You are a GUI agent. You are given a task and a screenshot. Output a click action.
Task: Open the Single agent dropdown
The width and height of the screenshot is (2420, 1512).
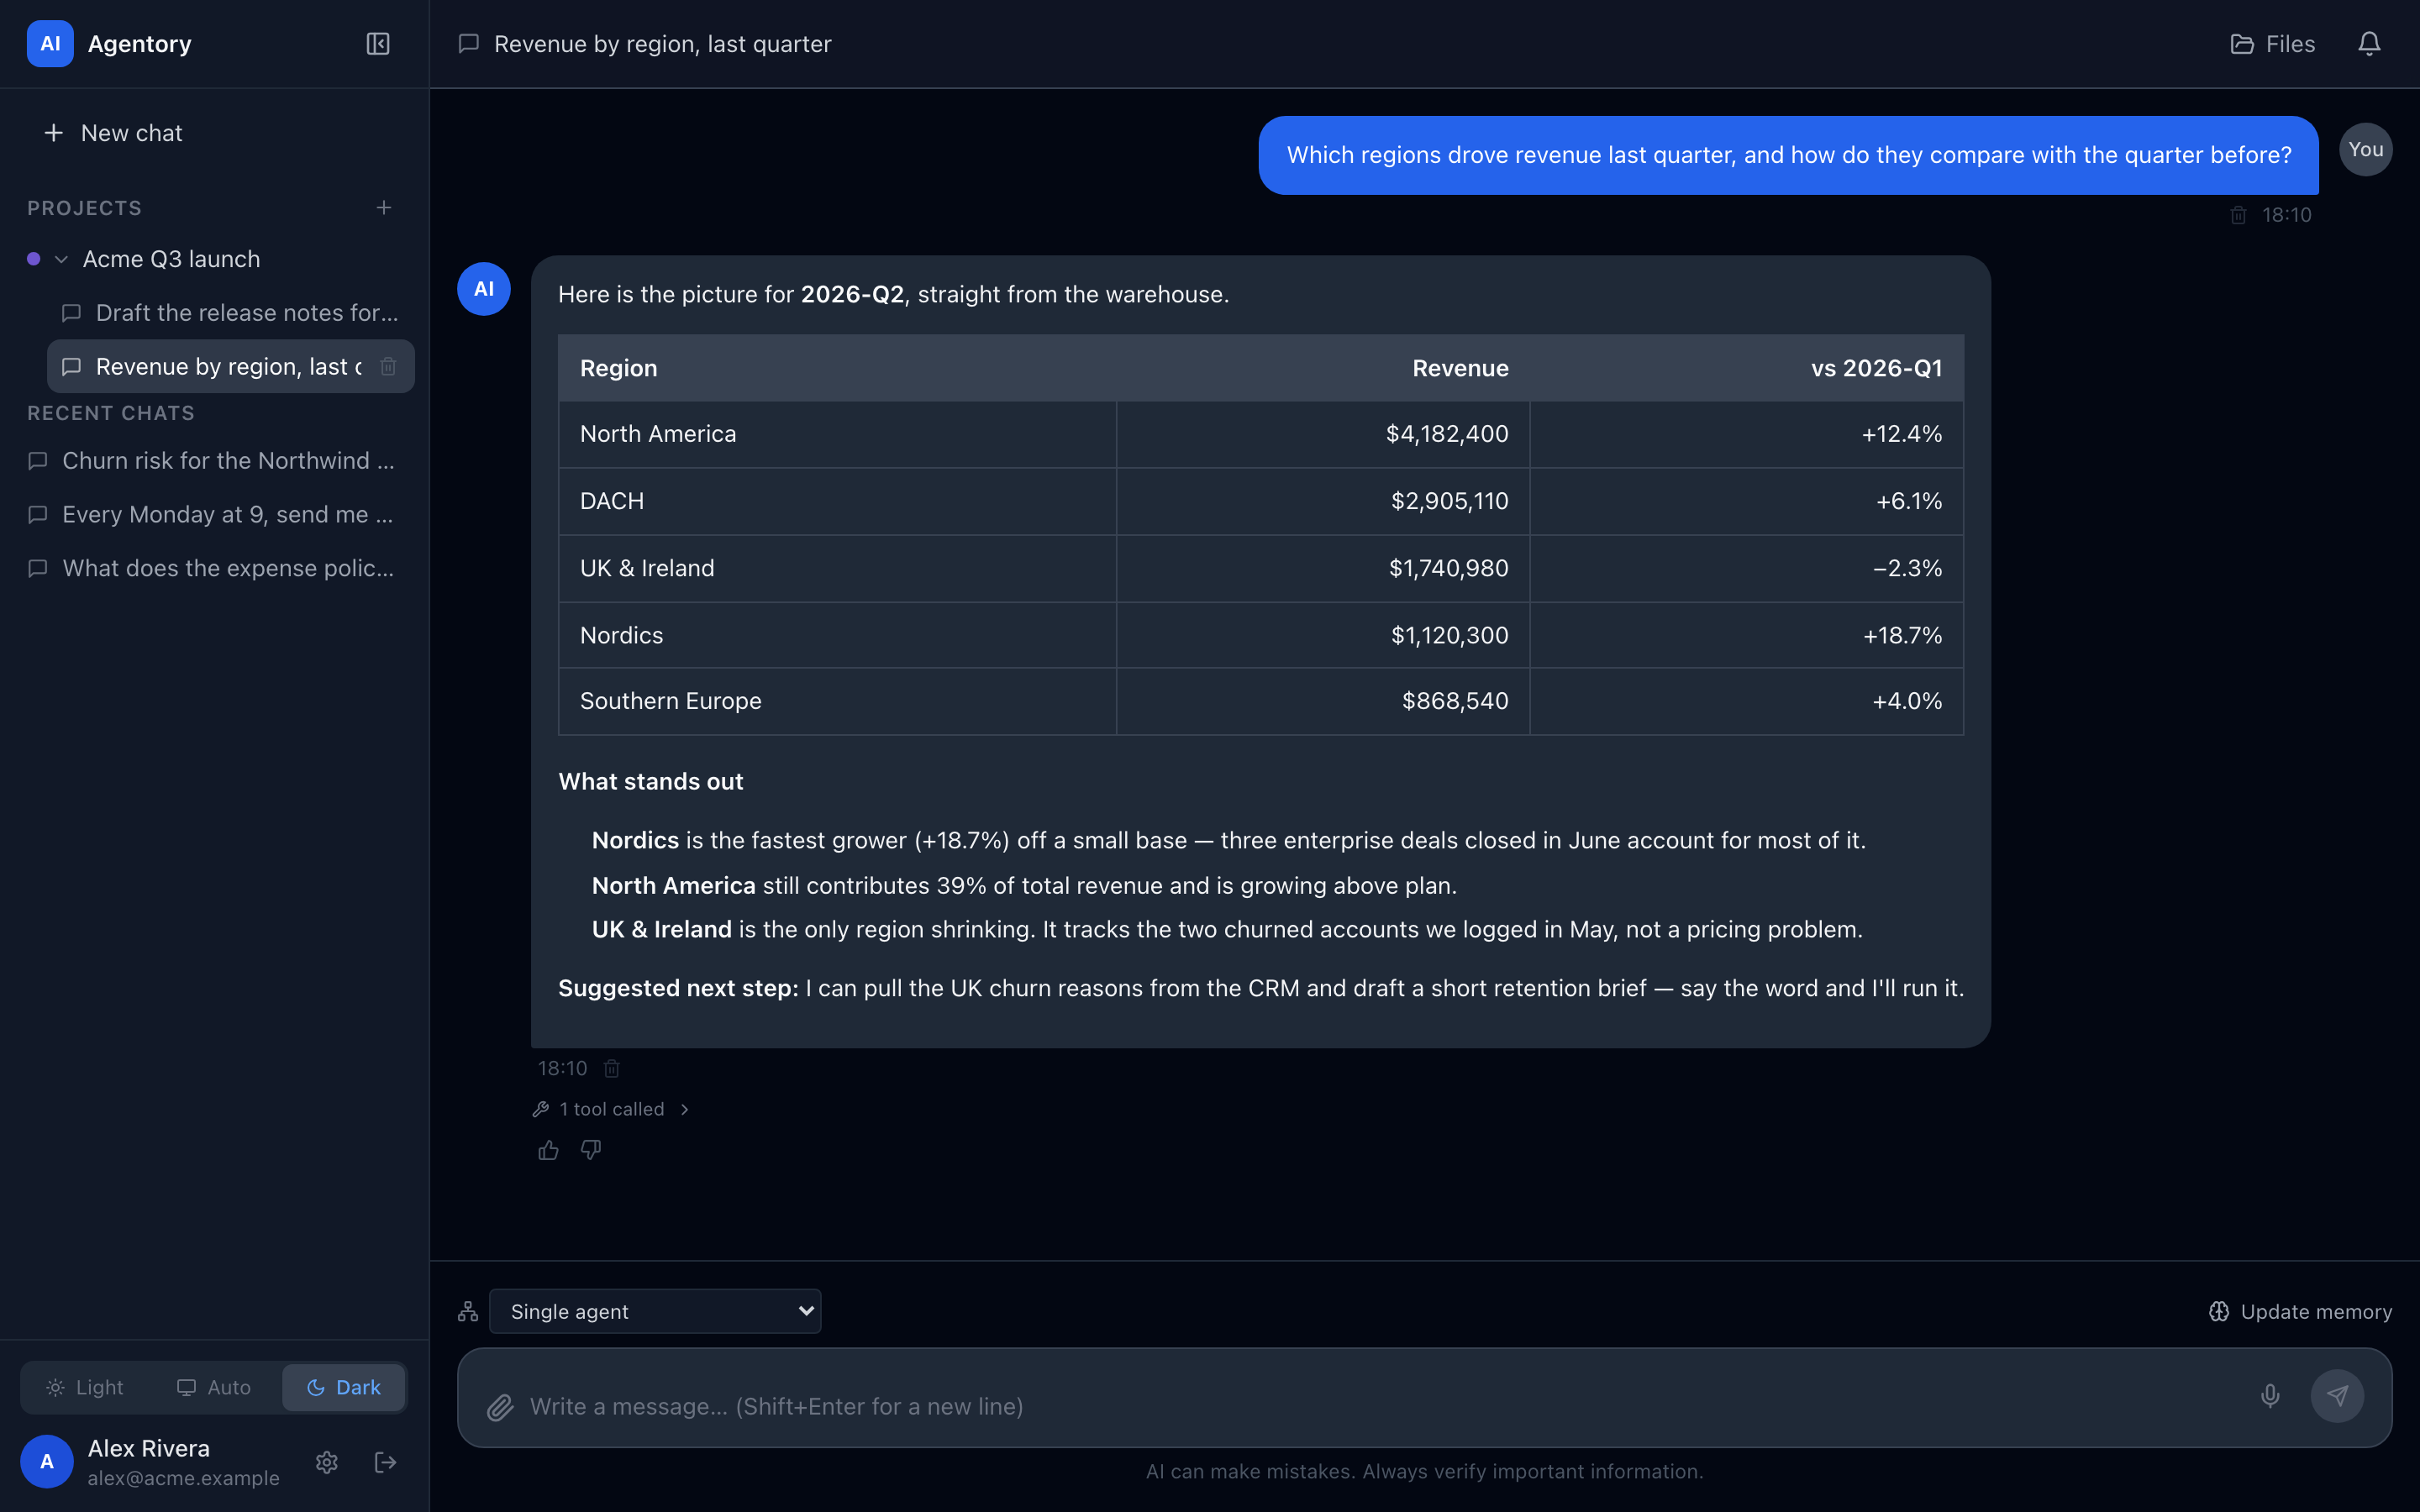(655, 1311)
